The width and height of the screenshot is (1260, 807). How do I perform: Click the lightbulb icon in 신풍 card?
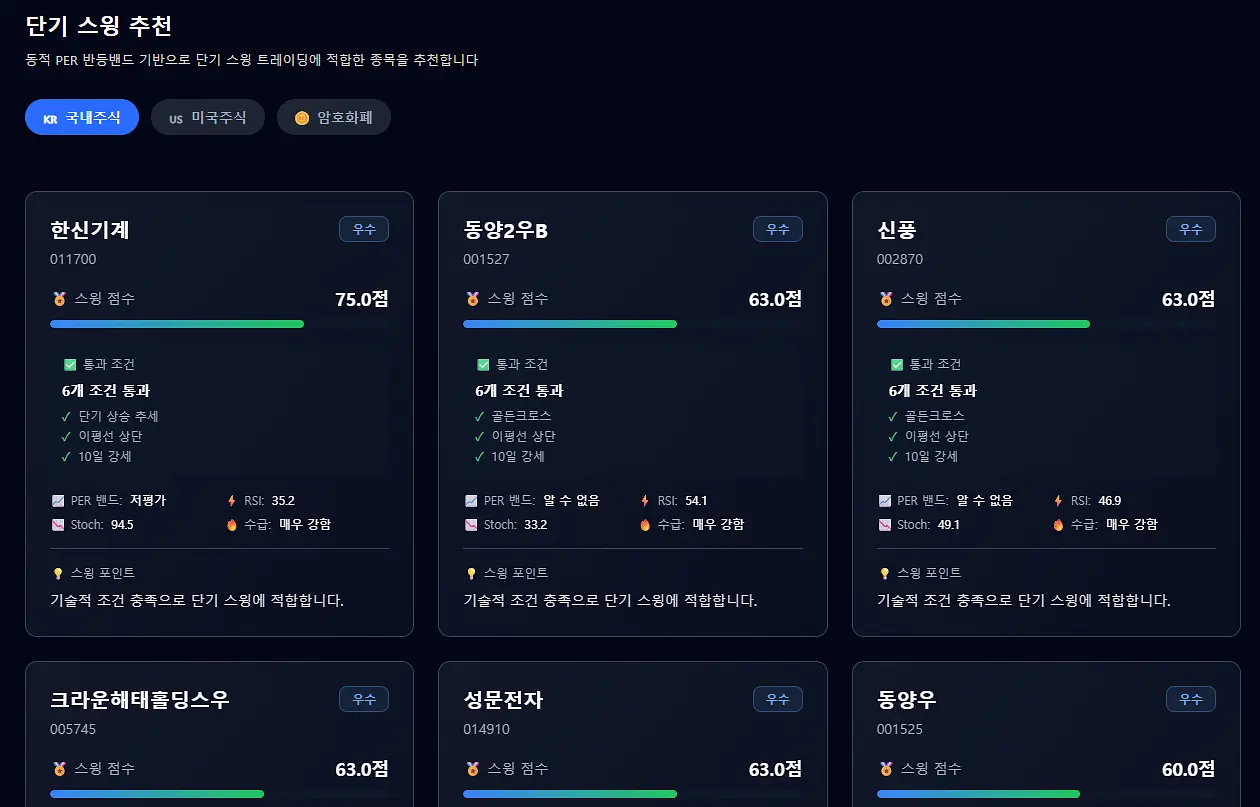(884, 574)
